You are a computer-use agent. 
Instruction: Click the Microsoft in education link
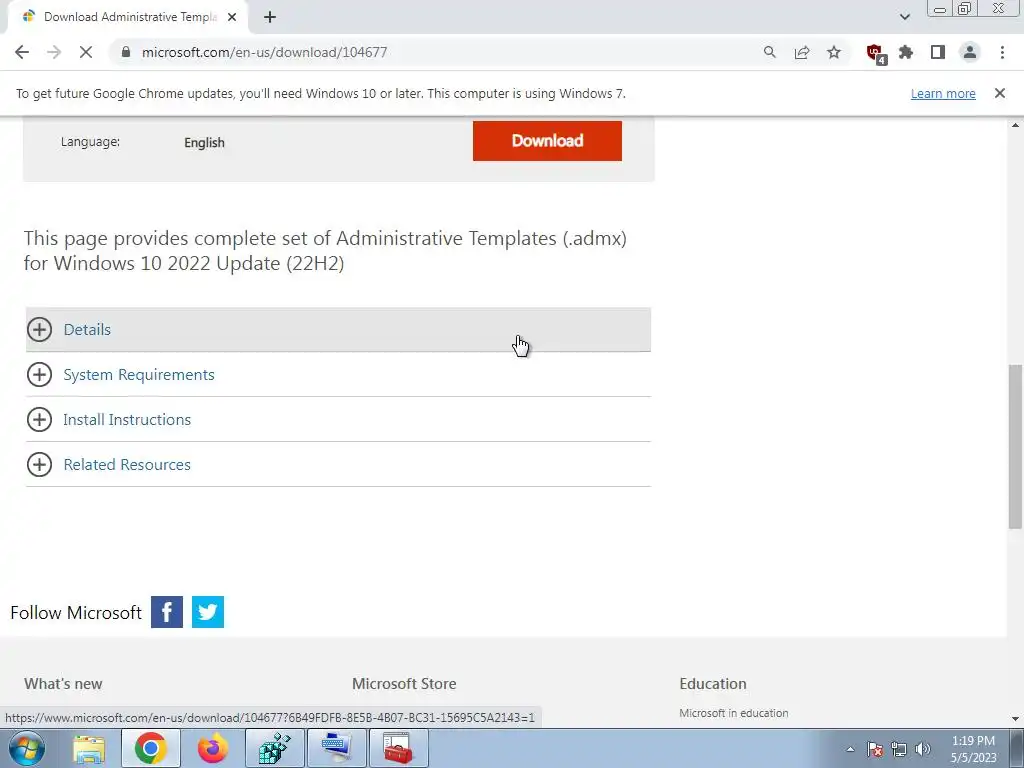point(733,713)
